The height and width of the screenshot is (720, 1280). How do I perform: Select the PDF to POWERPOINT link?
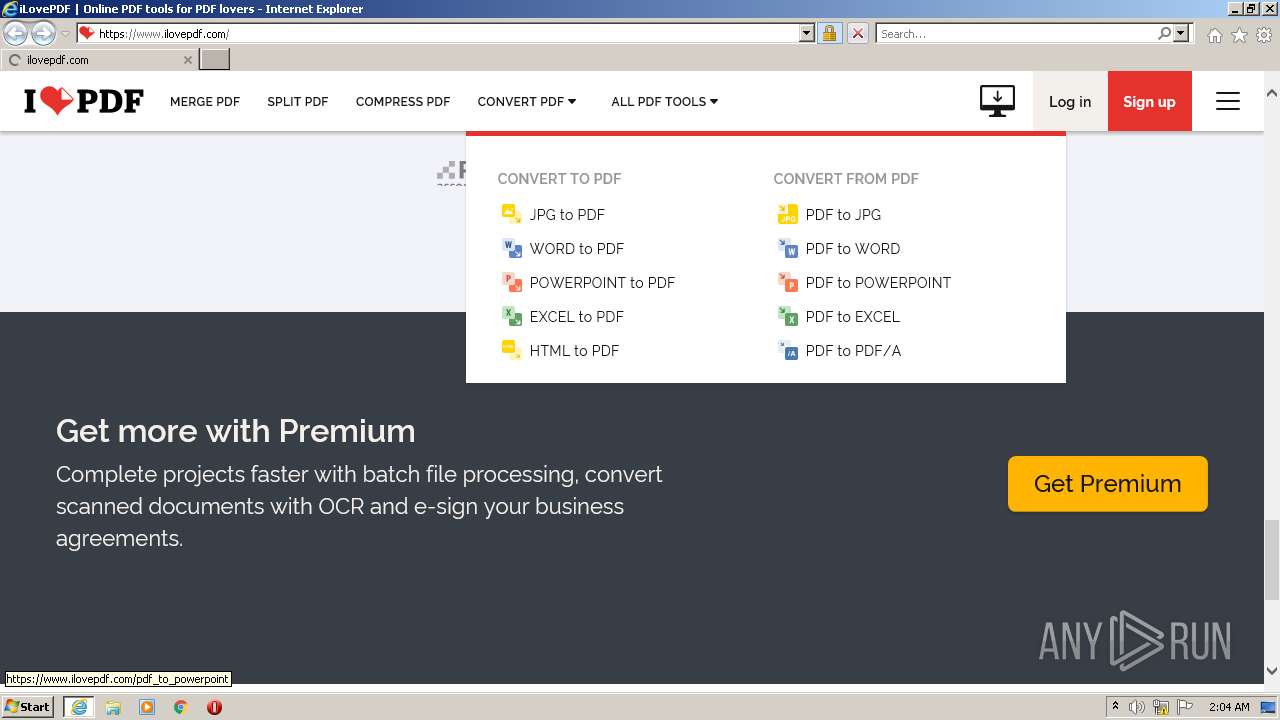pyautogui.click(x=878, y=282)
